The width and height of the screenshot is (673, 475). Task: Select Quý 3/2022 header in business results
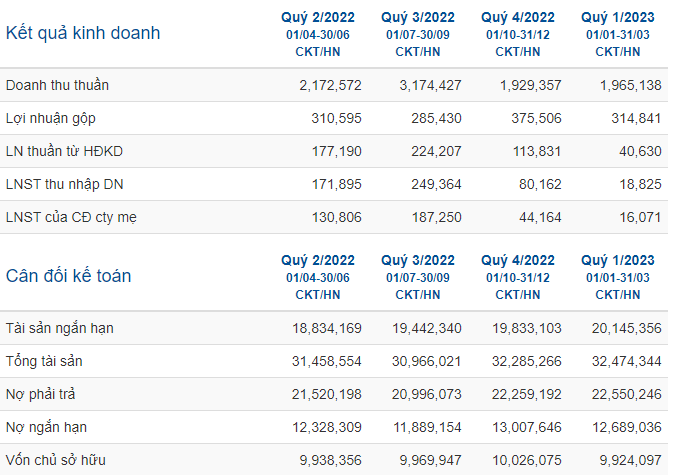point(418,18)
